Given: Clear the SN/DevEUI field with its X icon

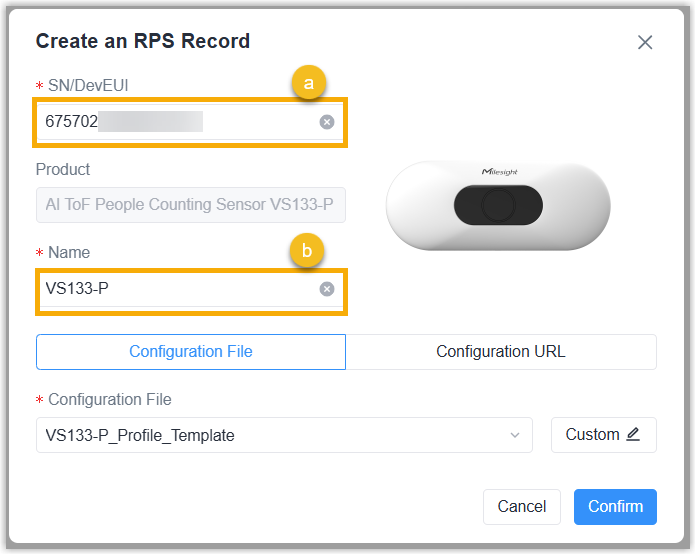Looking at the screenshot, I should pyautogui.click(x=327, y=122).
